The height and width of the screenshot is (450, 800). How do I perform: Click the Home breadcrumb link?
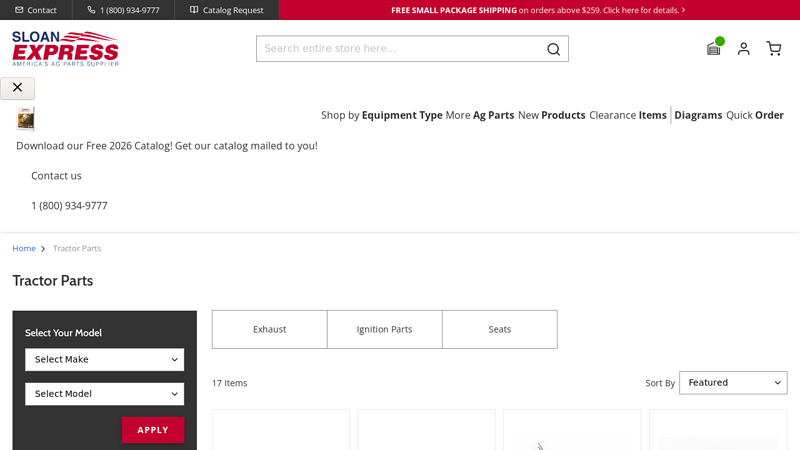(x=24, y=248)
